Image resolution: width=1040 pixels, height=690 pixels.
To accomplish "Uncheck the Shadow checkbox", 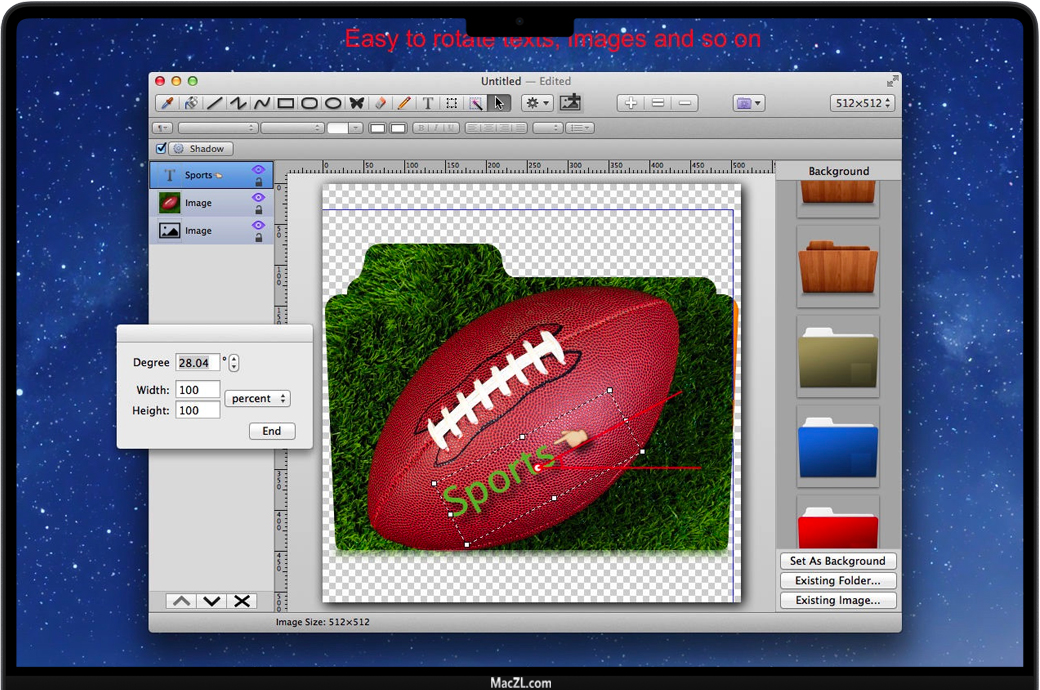I will point(162,149).
